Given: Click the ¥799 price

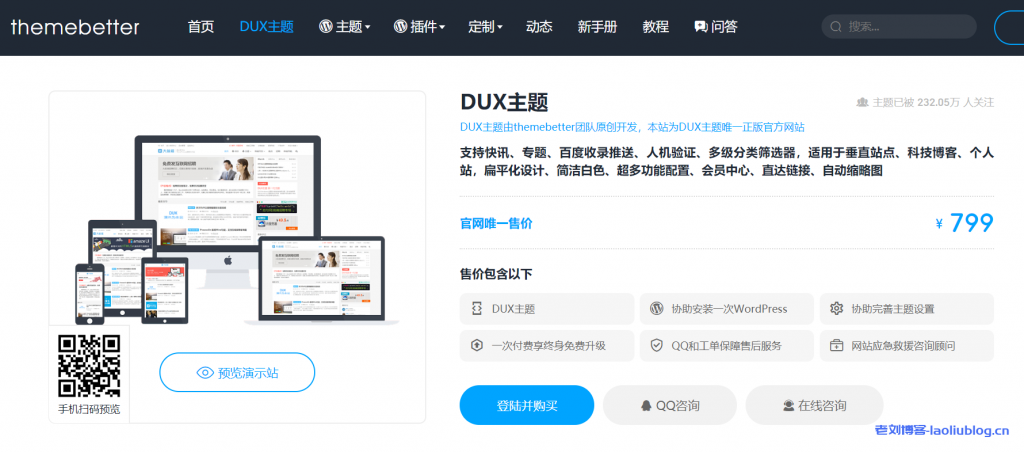Looking at the screenshot, I should click(965, 223).
